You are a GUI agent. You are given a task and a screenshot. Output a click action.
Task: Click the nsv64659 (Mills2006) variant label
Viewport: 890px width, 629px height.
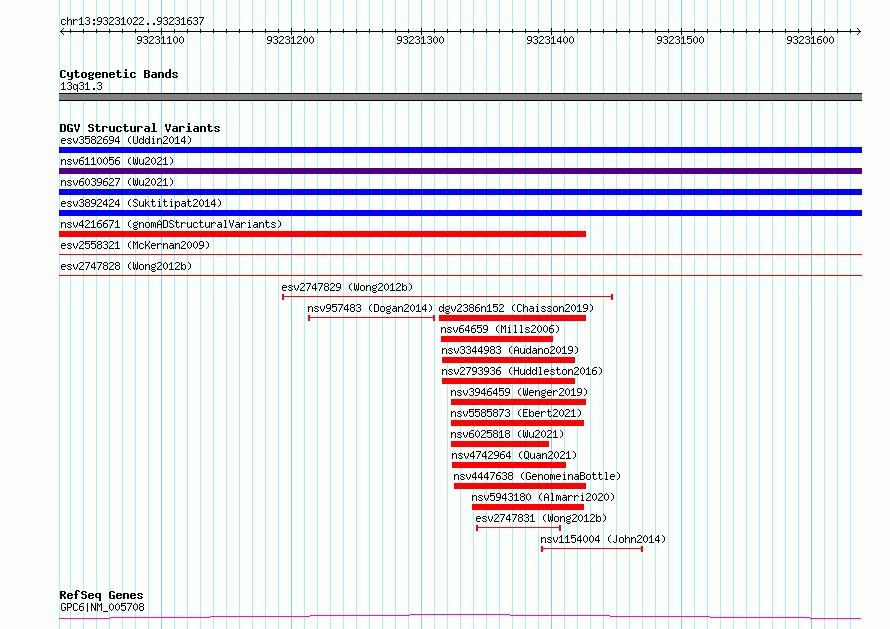pos(500,329)
